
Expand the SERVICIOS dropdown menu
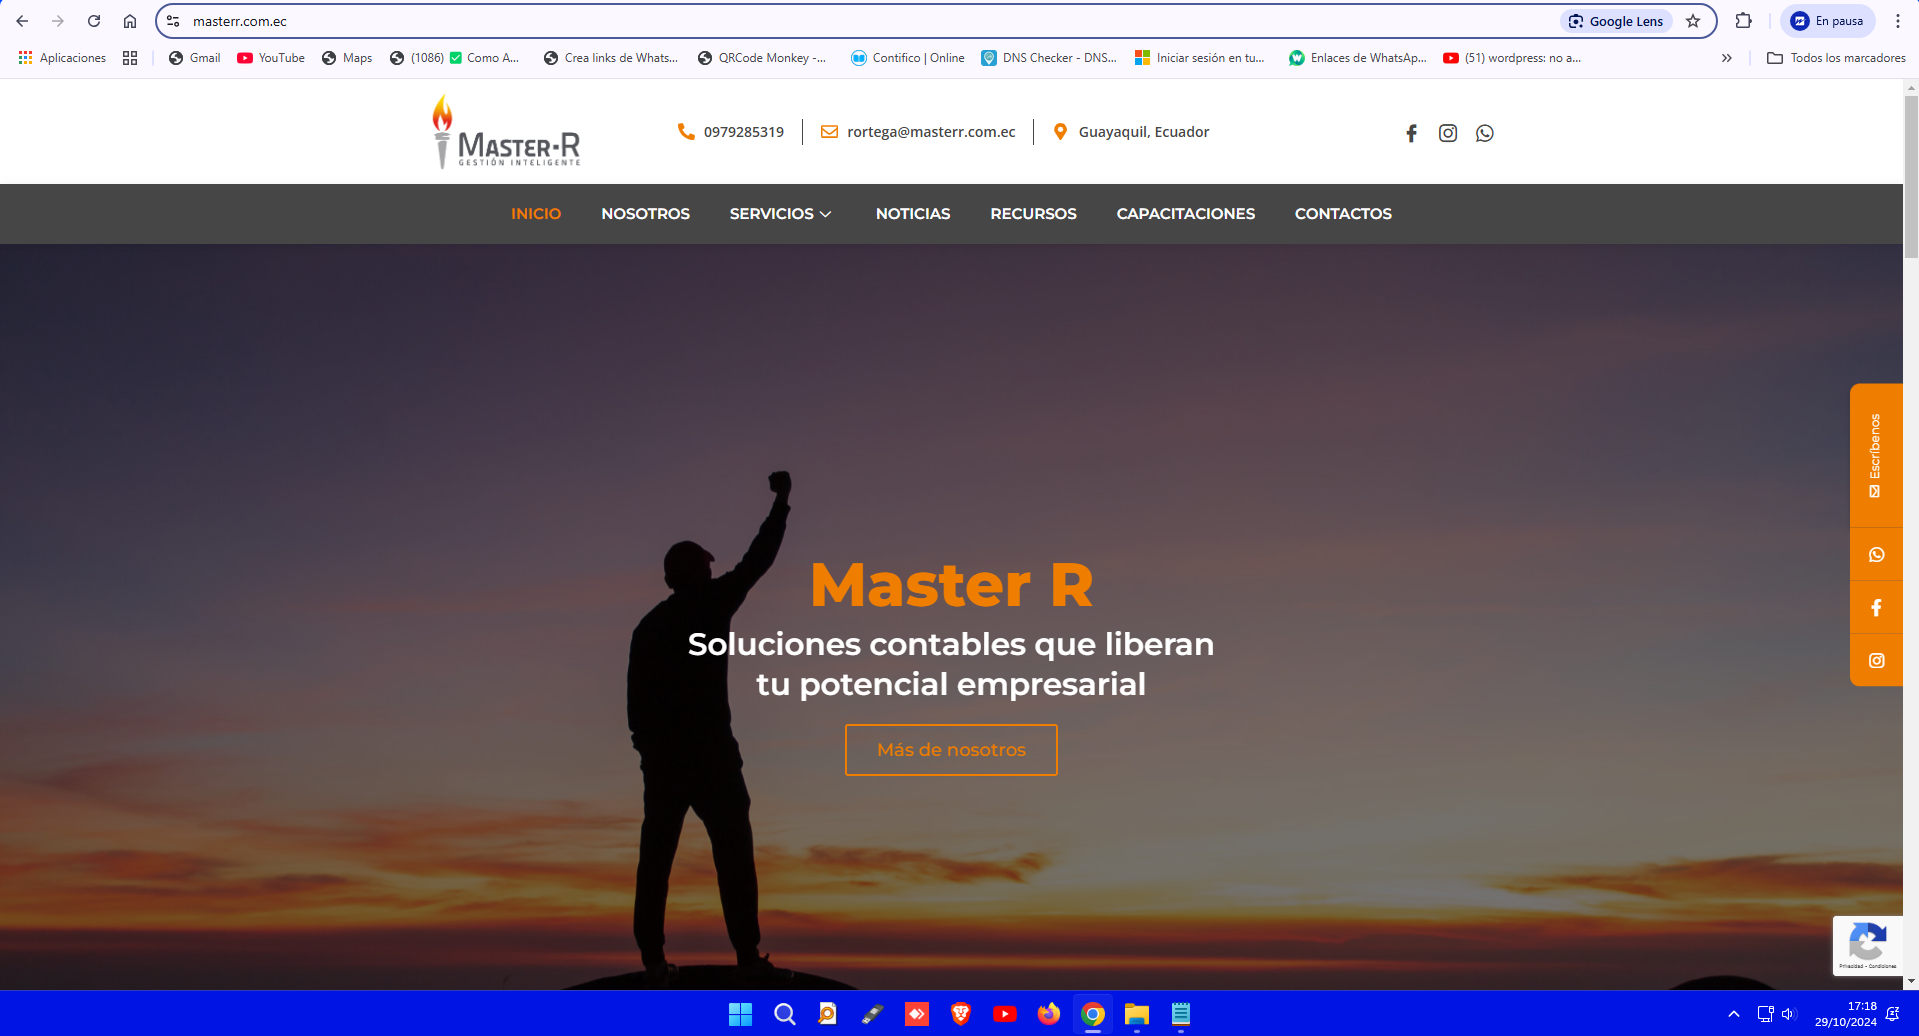pyautogui.click(x=780, y=214)
